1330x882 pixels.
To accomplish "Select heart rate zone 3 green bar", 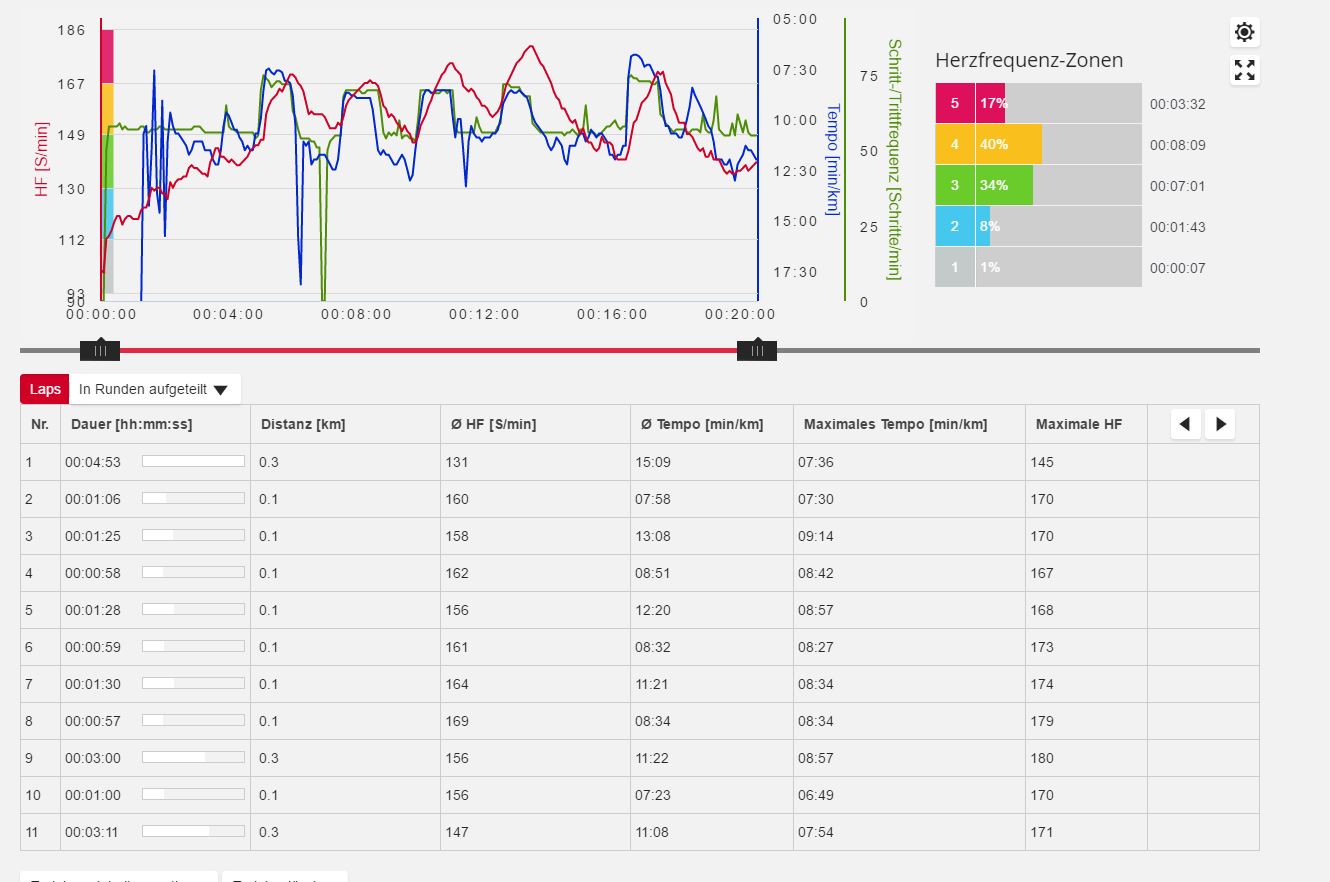I will pyautogui.click(x=1004, y=185).
